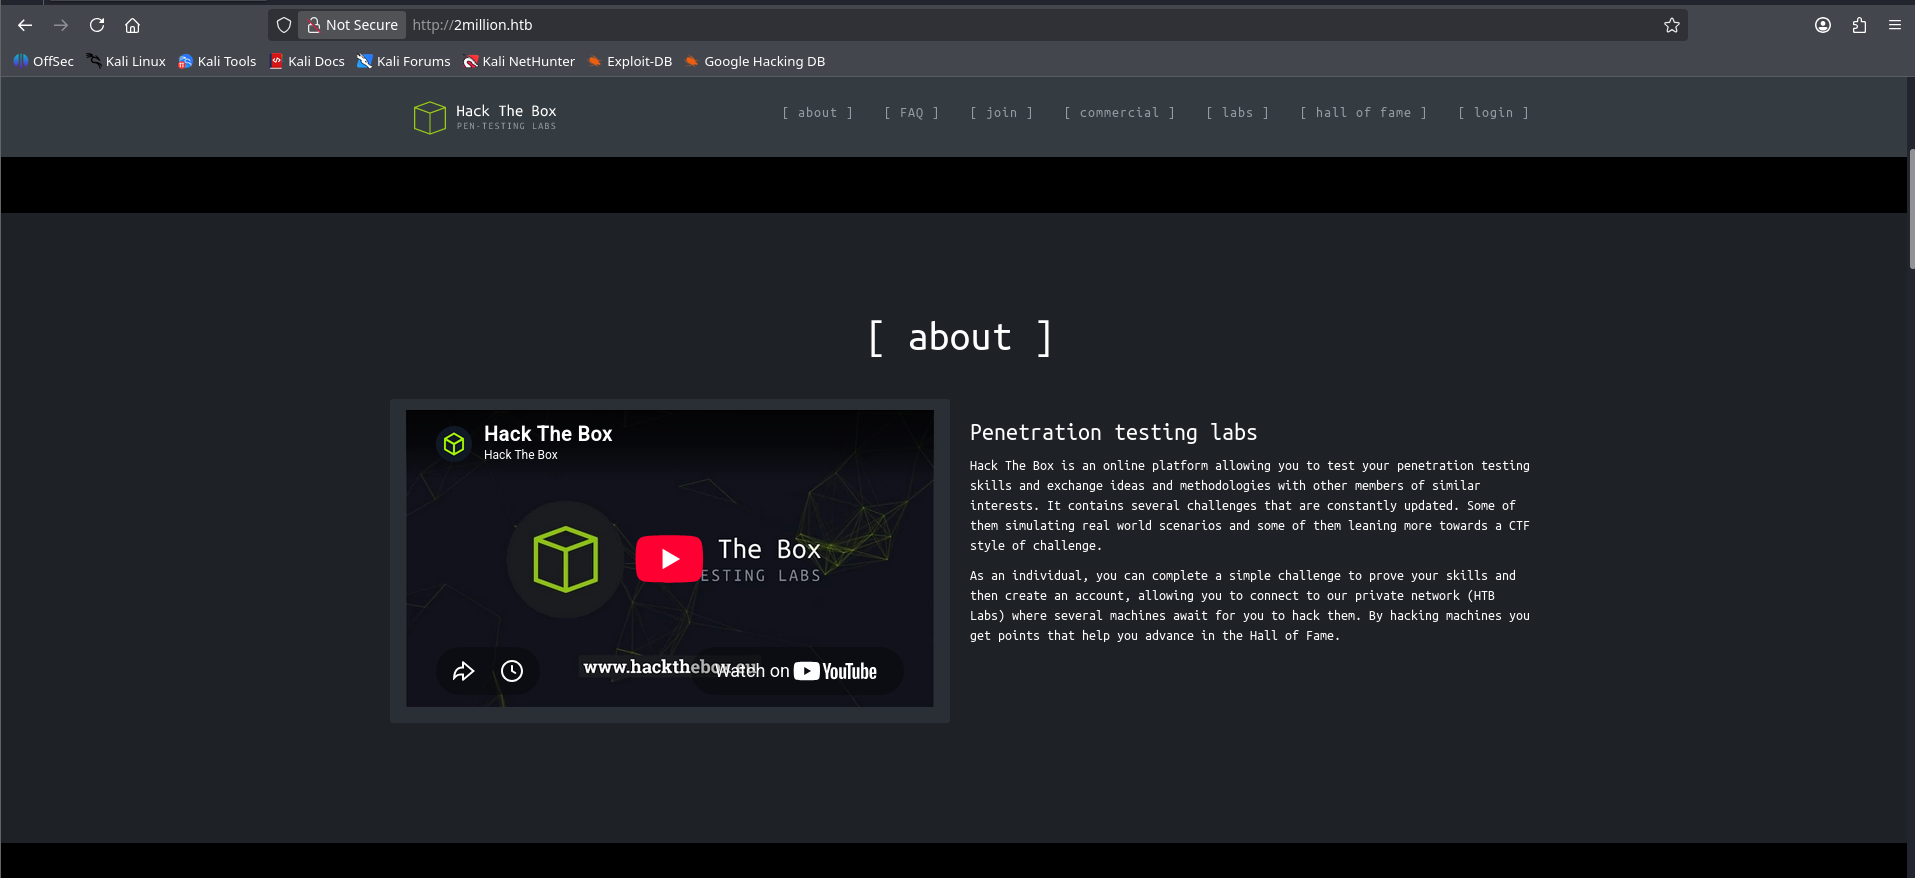Reload the current page
Viewport: 1915px width, 878px height.
(x=97, y=25)
